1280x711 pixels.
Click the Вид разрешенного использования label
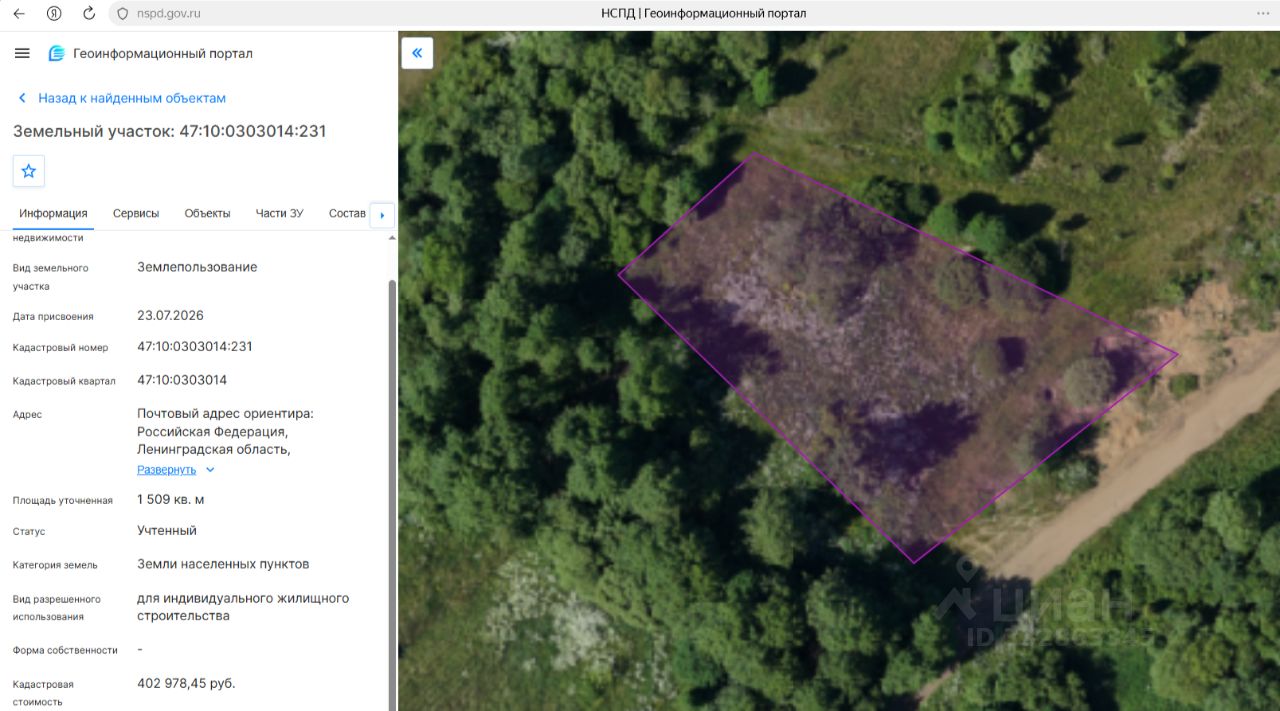click(x=56, y=608)
